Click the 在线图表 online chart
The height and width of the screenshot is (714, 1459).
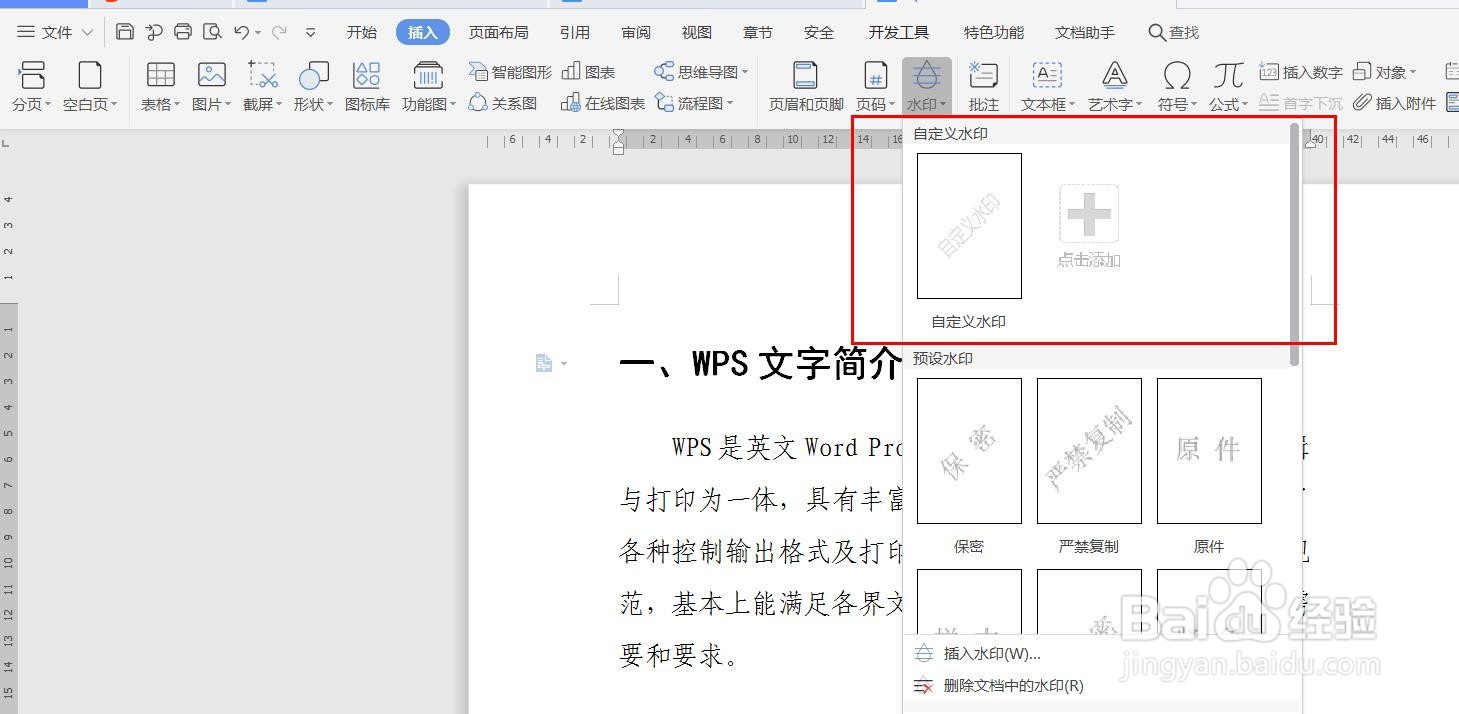coord(603,103)
